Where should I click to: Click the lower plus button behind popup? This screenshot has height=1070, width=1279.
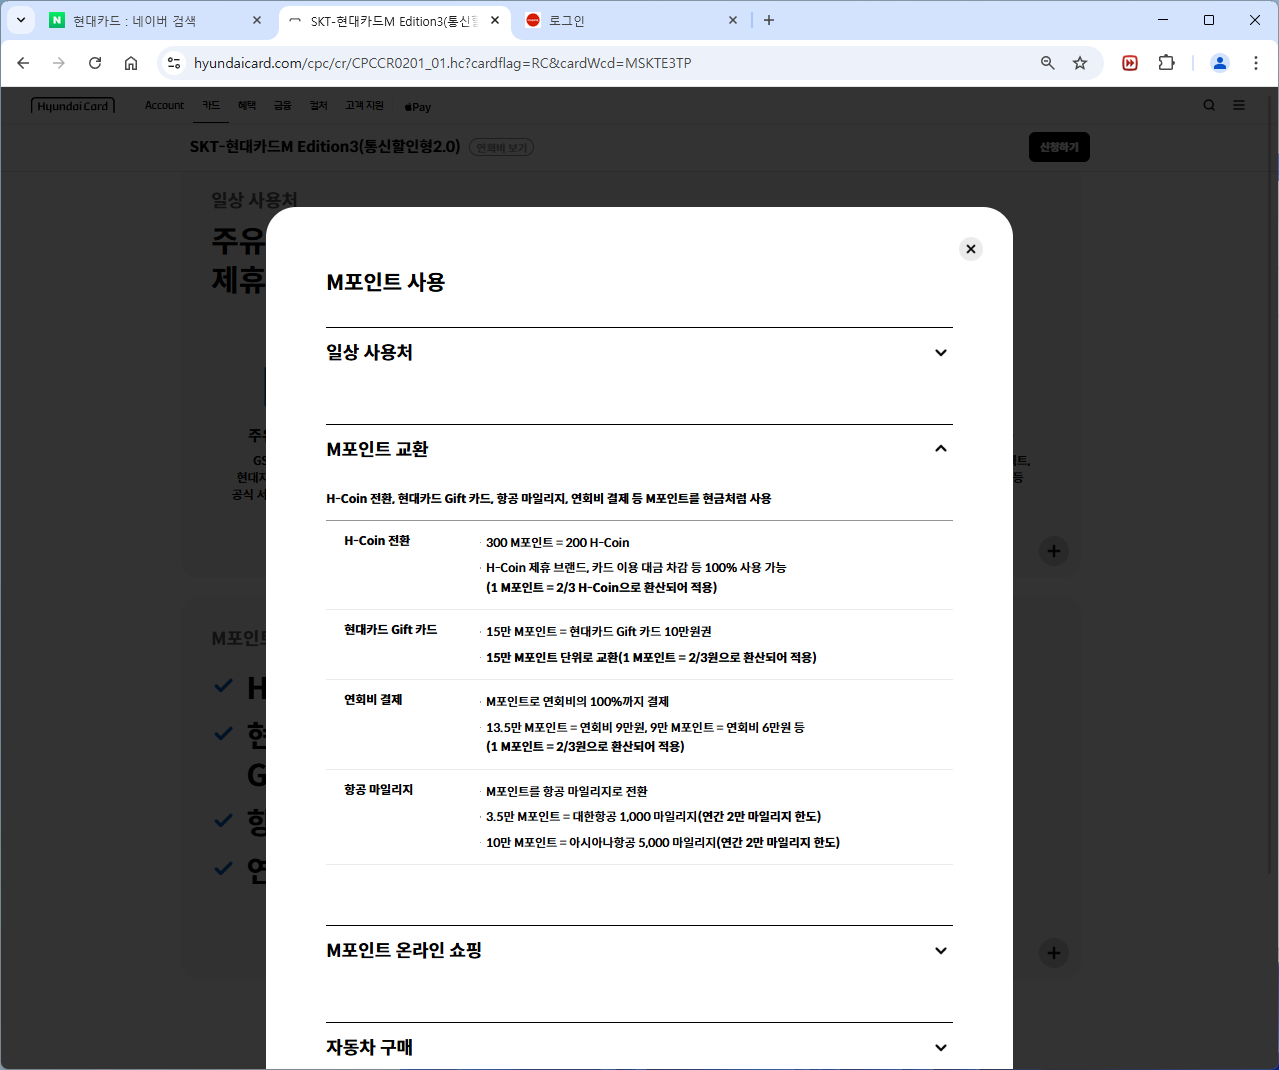[1053, 953]
